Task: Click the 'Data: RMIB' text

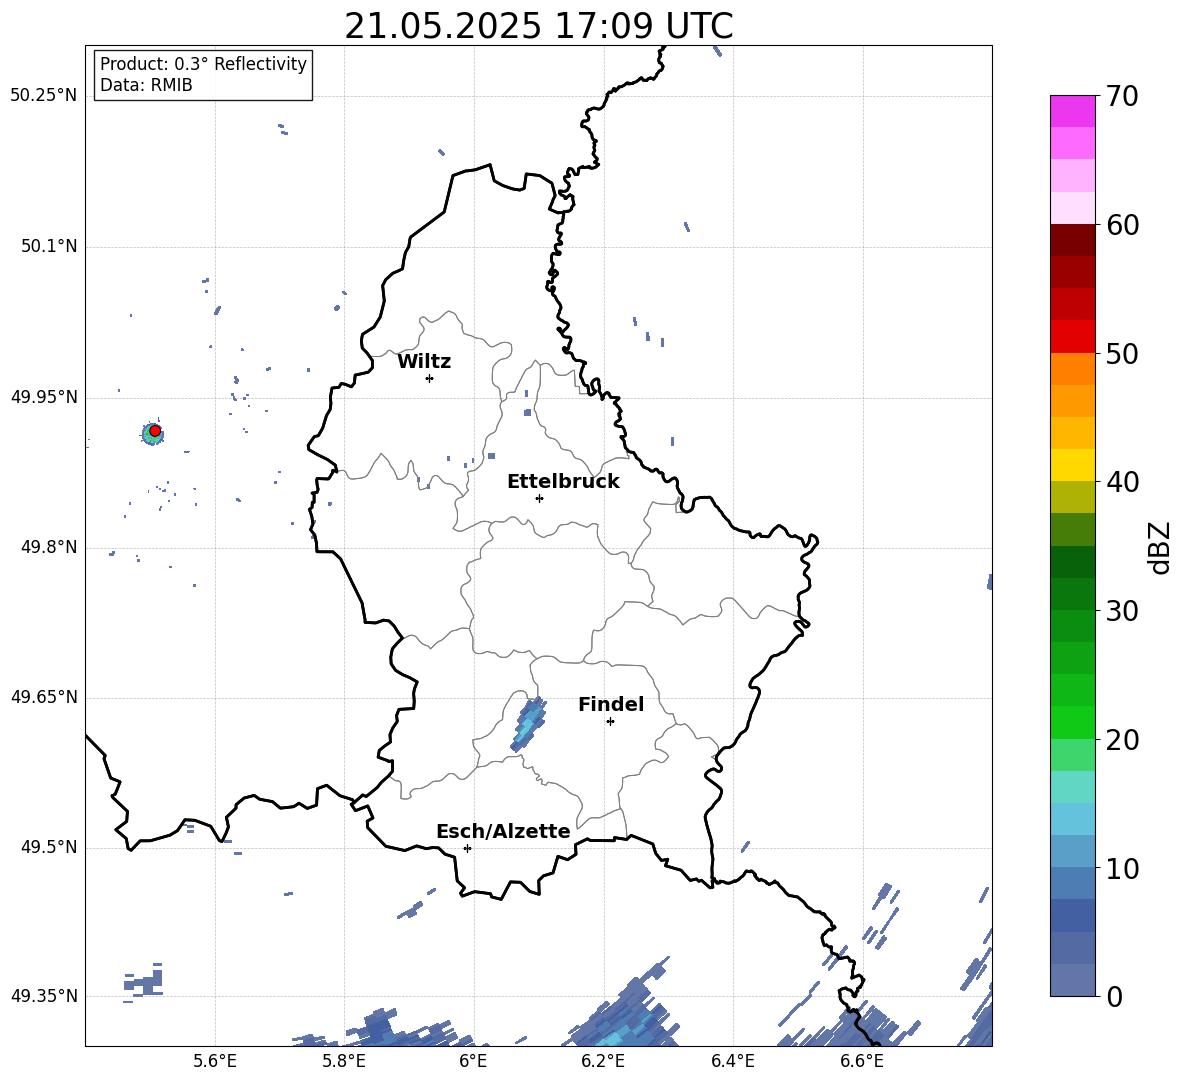Action: pyautogui.click(x=146, y=85)
